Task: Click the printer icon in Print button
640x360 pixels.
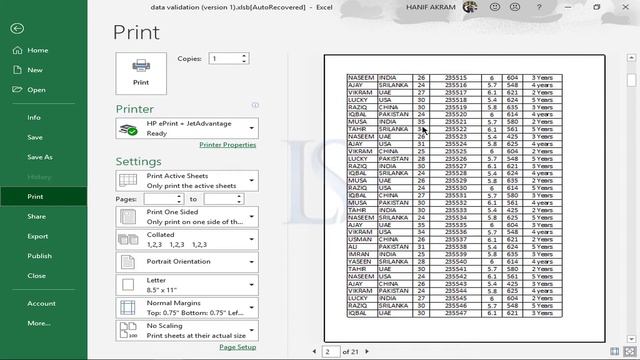Action: click(141, 66)
